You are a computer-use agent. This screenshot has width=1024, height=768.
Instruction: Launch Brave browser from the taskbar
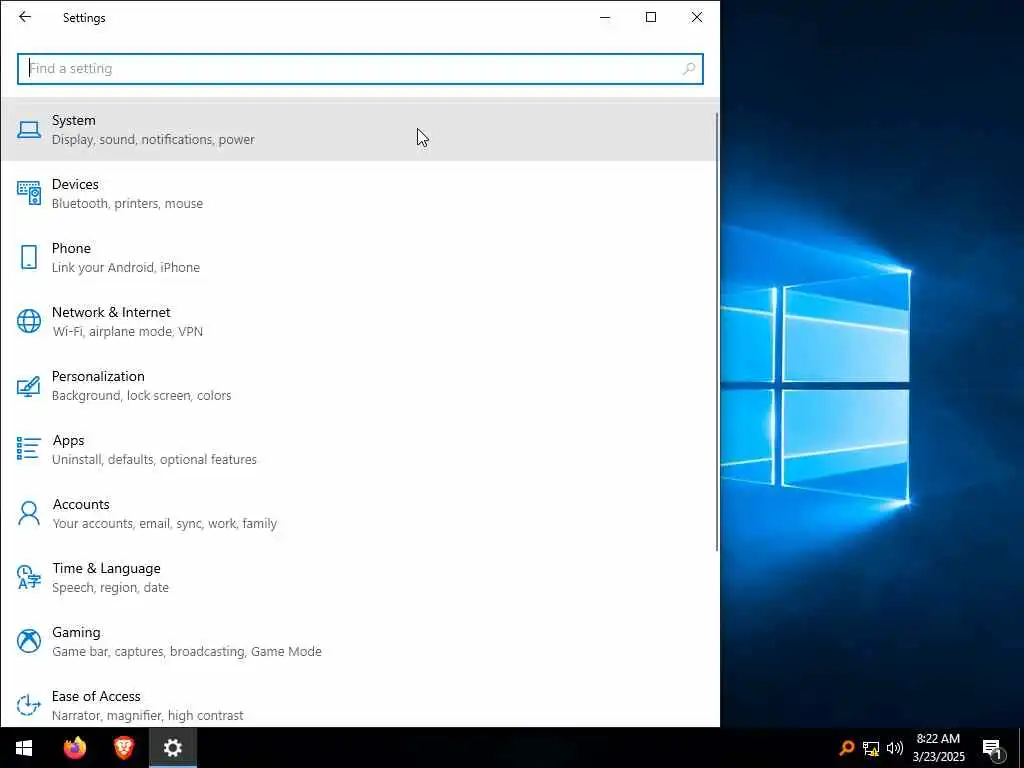click(123, 748)
